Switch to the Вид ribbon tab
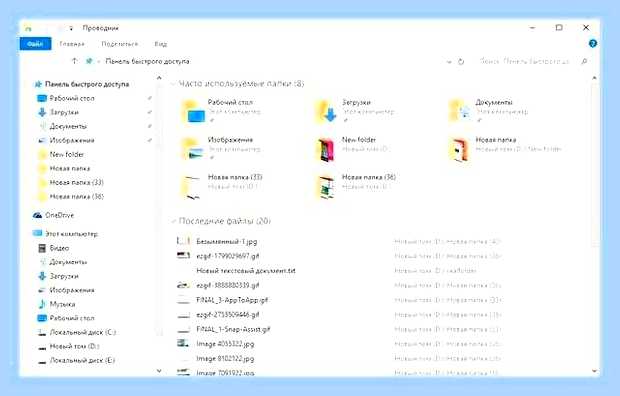Viewport: 620px width, 396px height. tap(161, 44)
